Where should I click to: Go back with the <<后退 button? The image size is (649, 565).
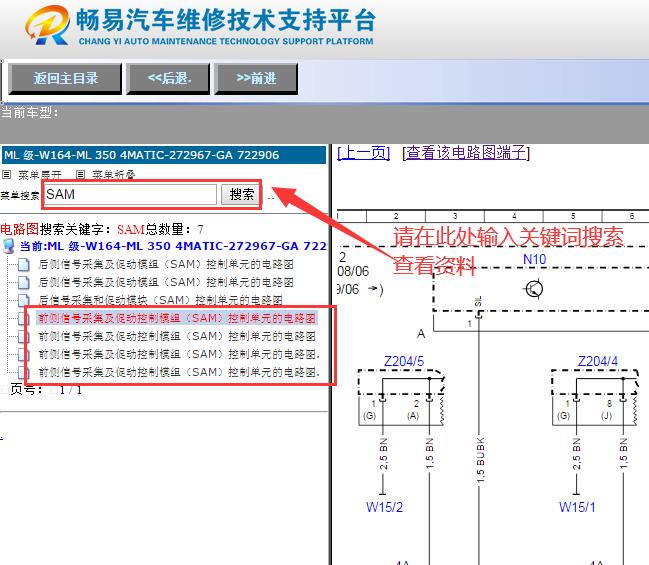coord(168,79)
